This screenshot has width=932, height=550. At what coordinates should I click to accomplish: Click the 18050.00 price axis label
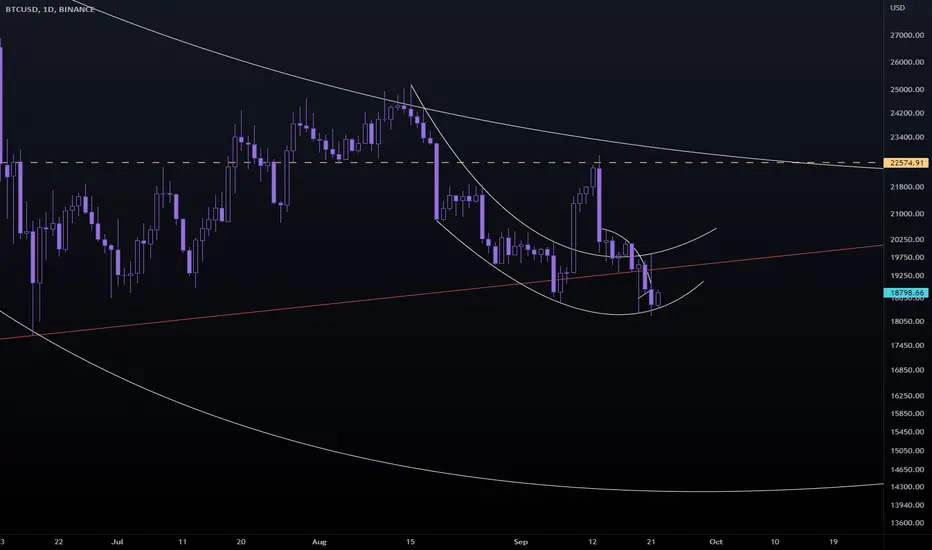[x=907, y=321]
